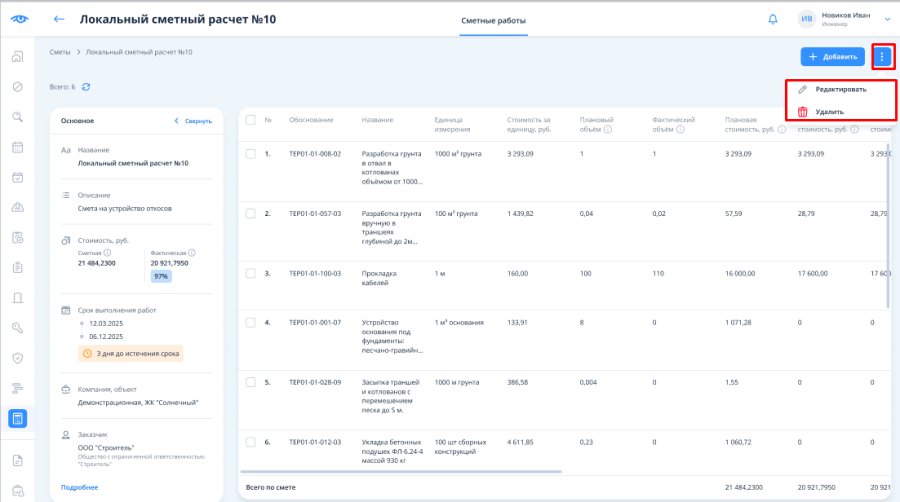The image size is (900, 502).
Task: Collapse the Основное panel via Свернуть
Action: tap(193, 121)
